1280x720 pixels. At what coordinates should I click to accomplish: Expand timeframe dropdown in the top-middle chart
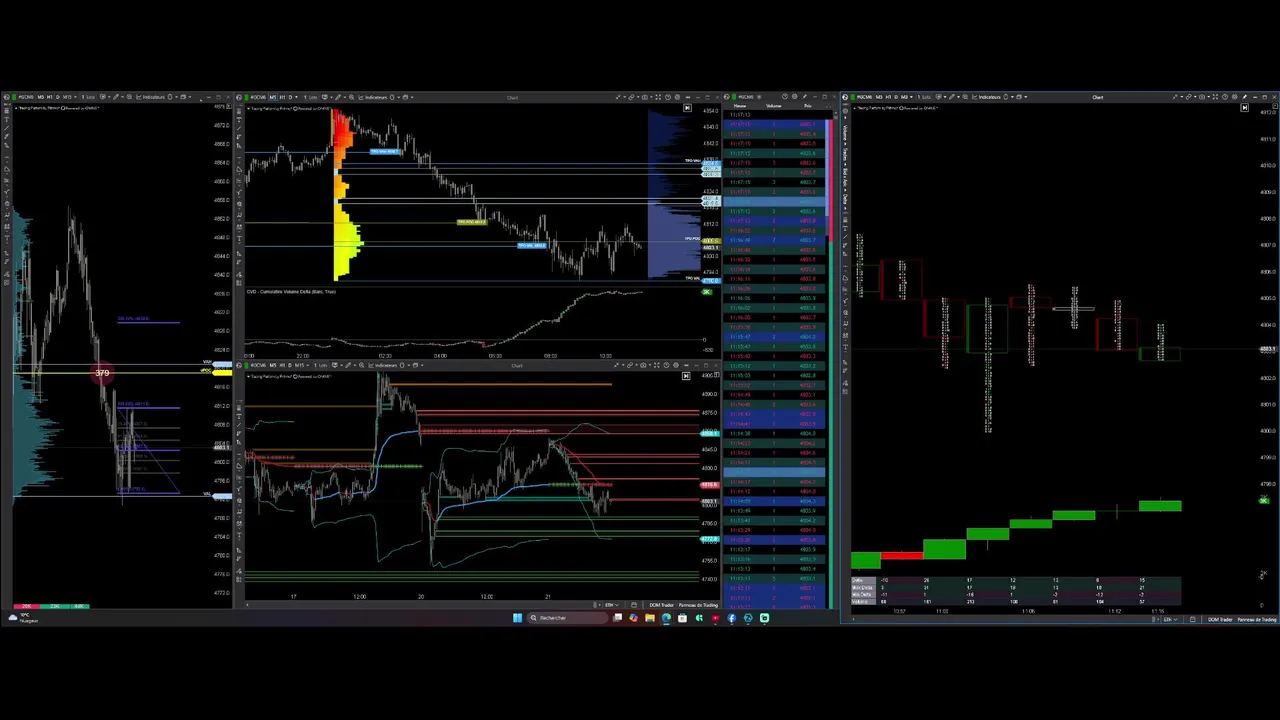297,97
